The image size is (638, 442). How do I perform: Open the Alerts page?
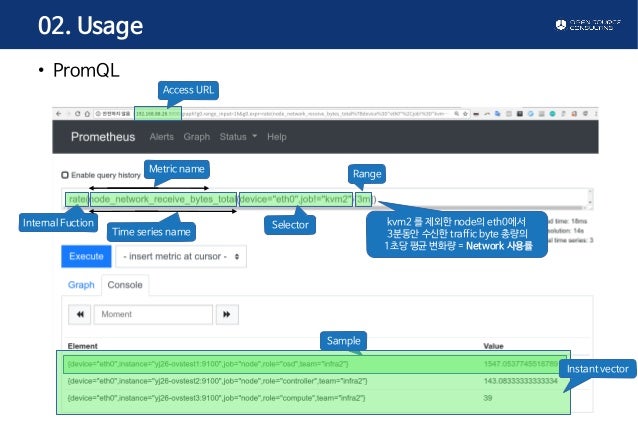pyautogui.click(x=162, y=137)
